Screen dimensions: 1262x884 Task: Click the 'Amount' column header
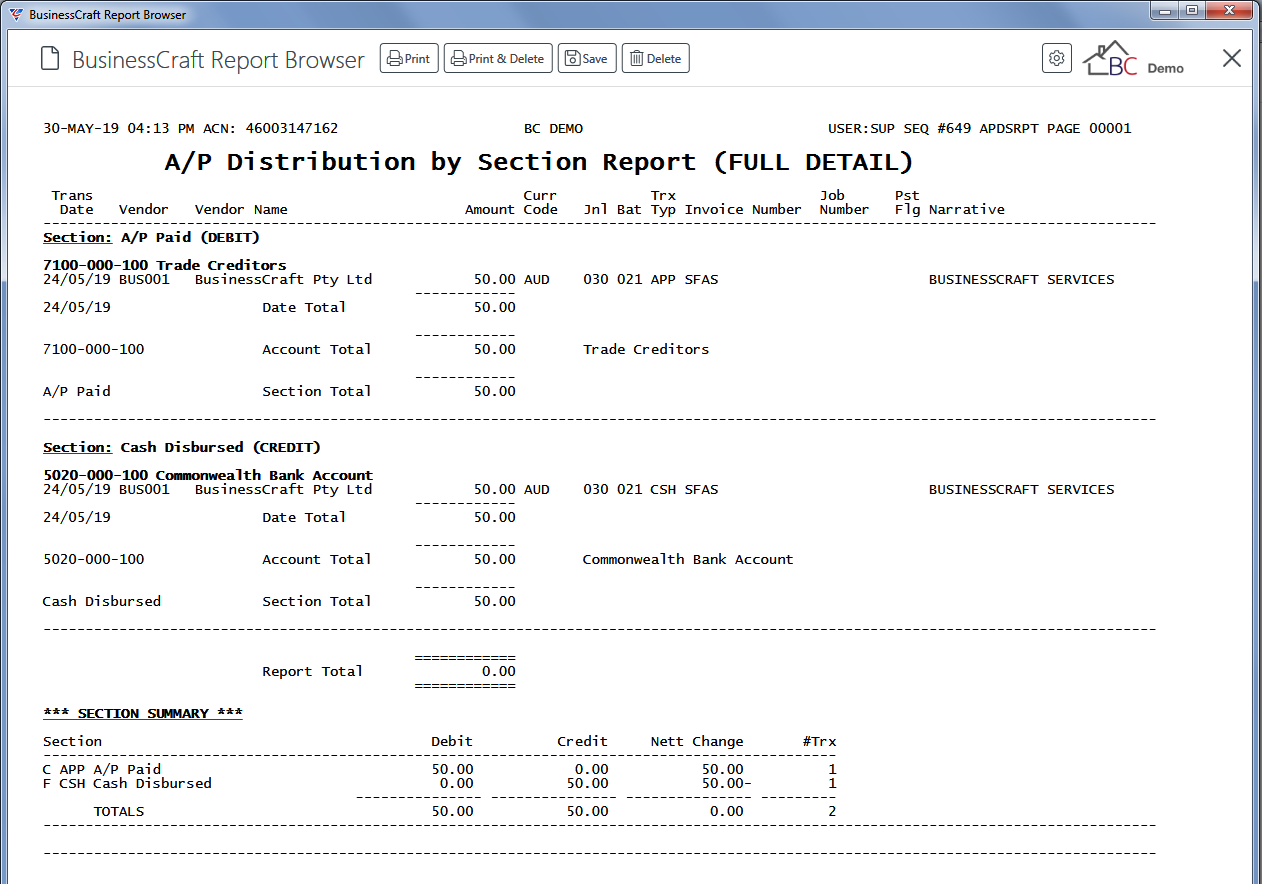(x=490, y=210)
